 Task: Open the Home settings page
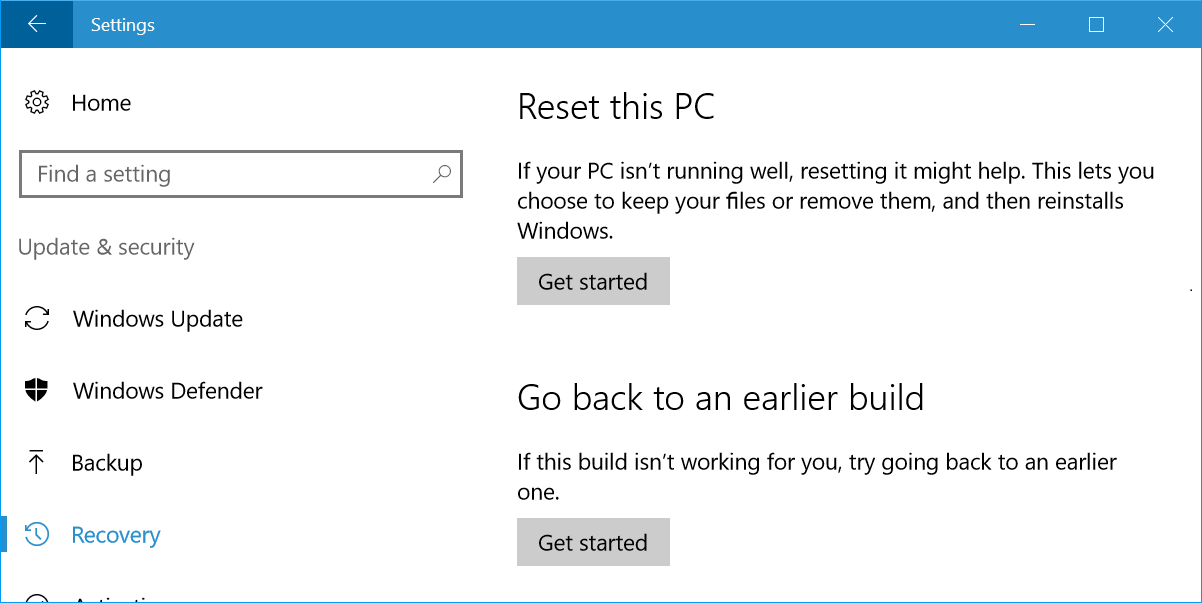tap(101, 103)
